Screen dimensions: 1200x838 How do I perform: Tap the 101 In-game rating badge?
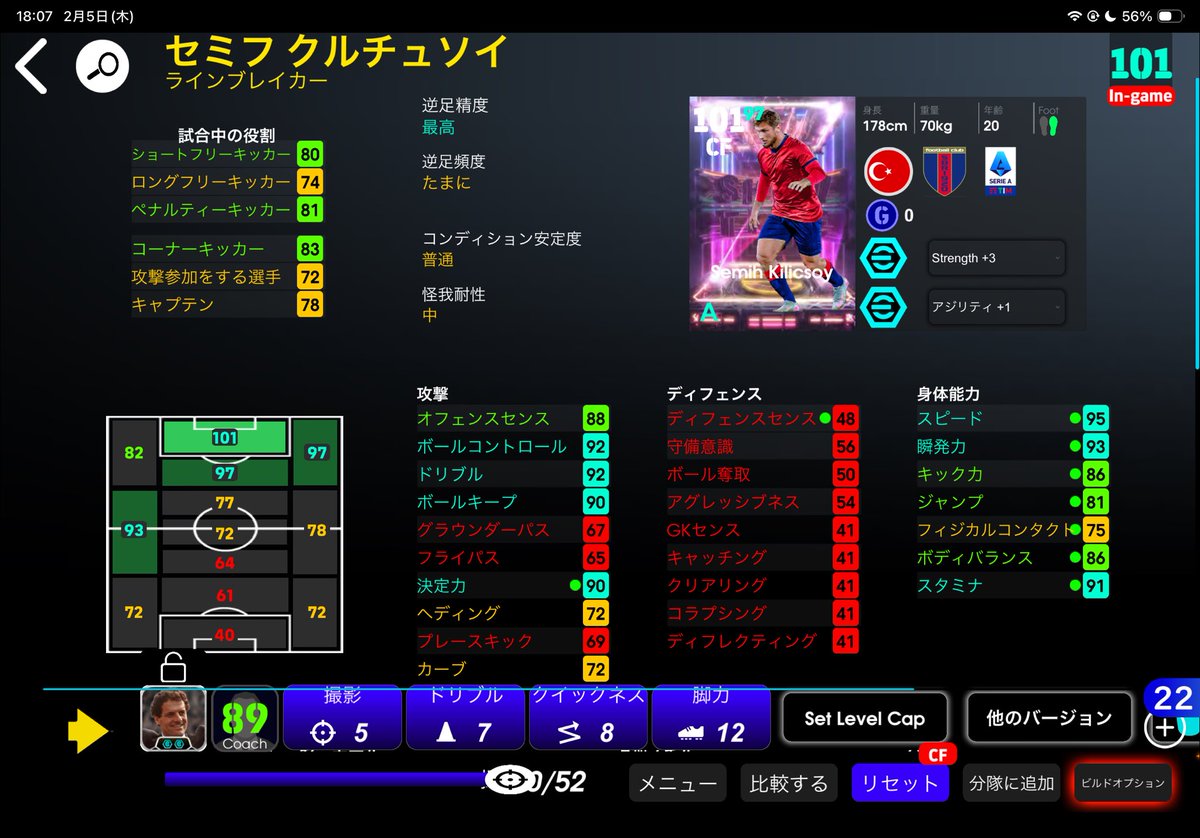coord(1141,74)
